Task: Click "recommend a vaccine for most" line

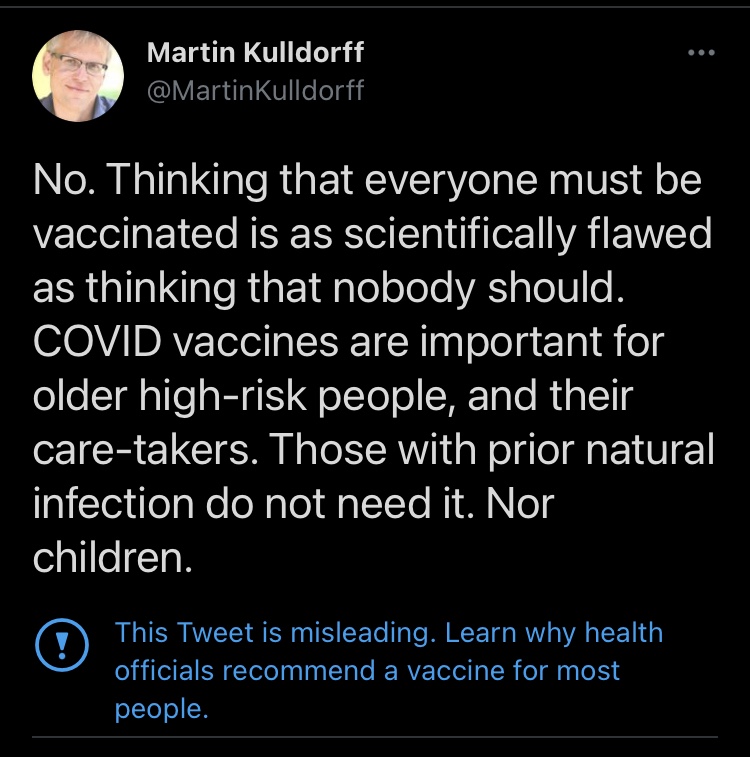Action: [367, 670]
